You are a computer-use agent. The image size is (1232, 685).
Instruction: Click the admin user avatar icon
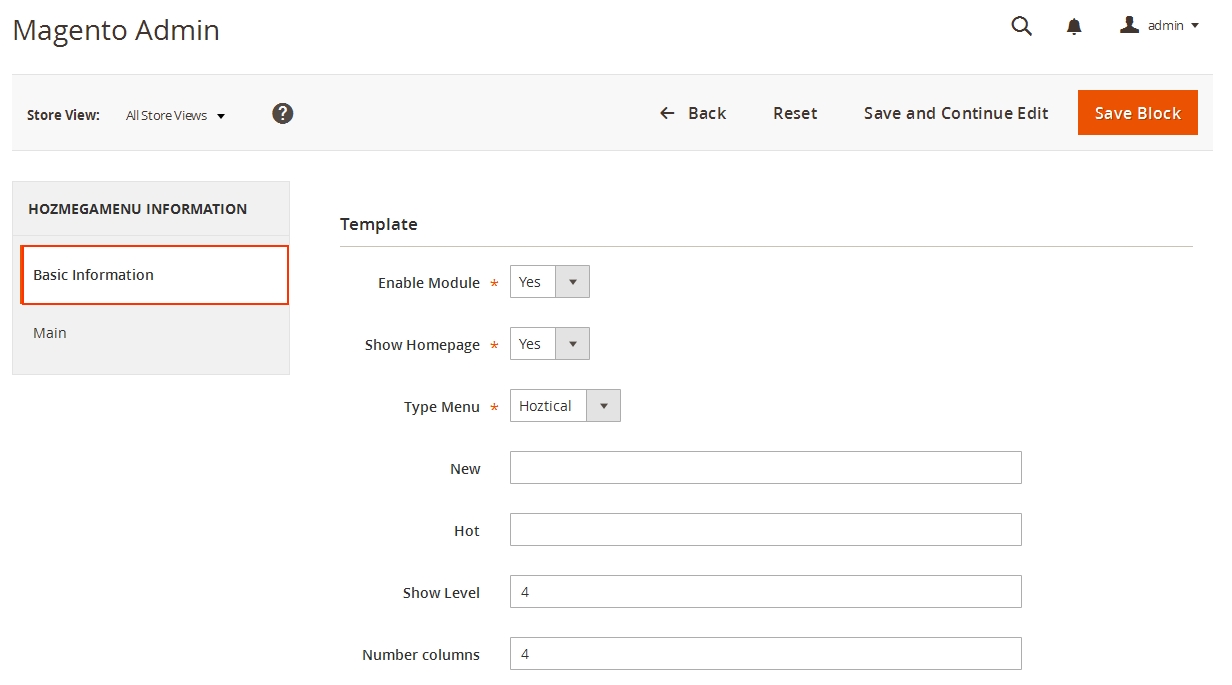pos(1129,25)
